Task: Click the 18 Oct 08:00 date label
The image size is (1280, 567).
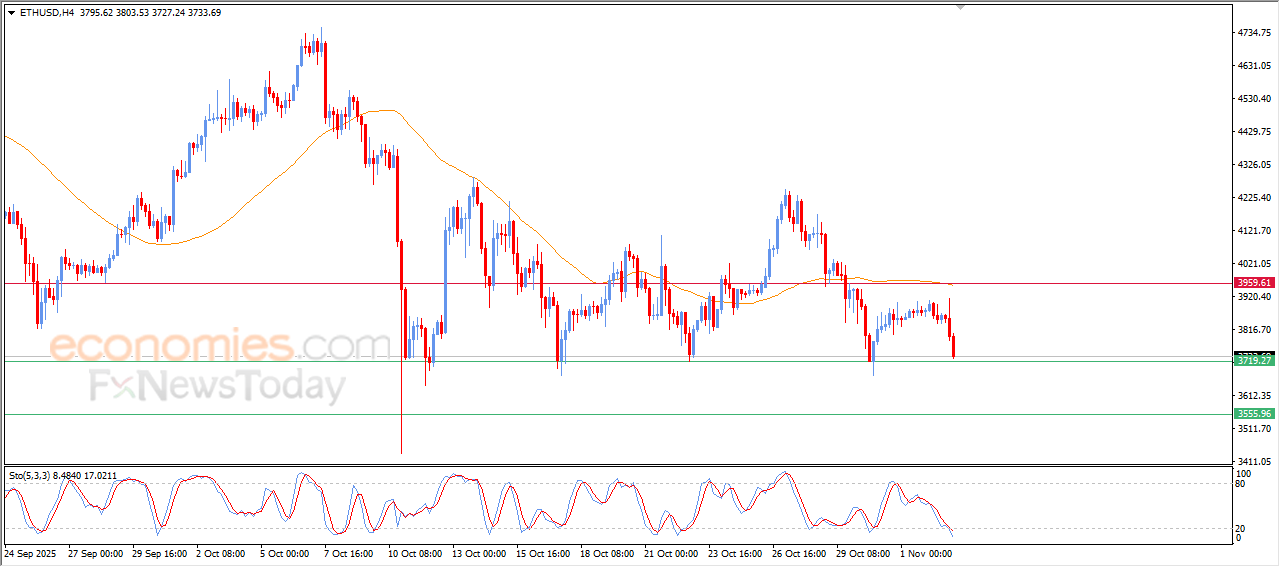Action: 605,552
